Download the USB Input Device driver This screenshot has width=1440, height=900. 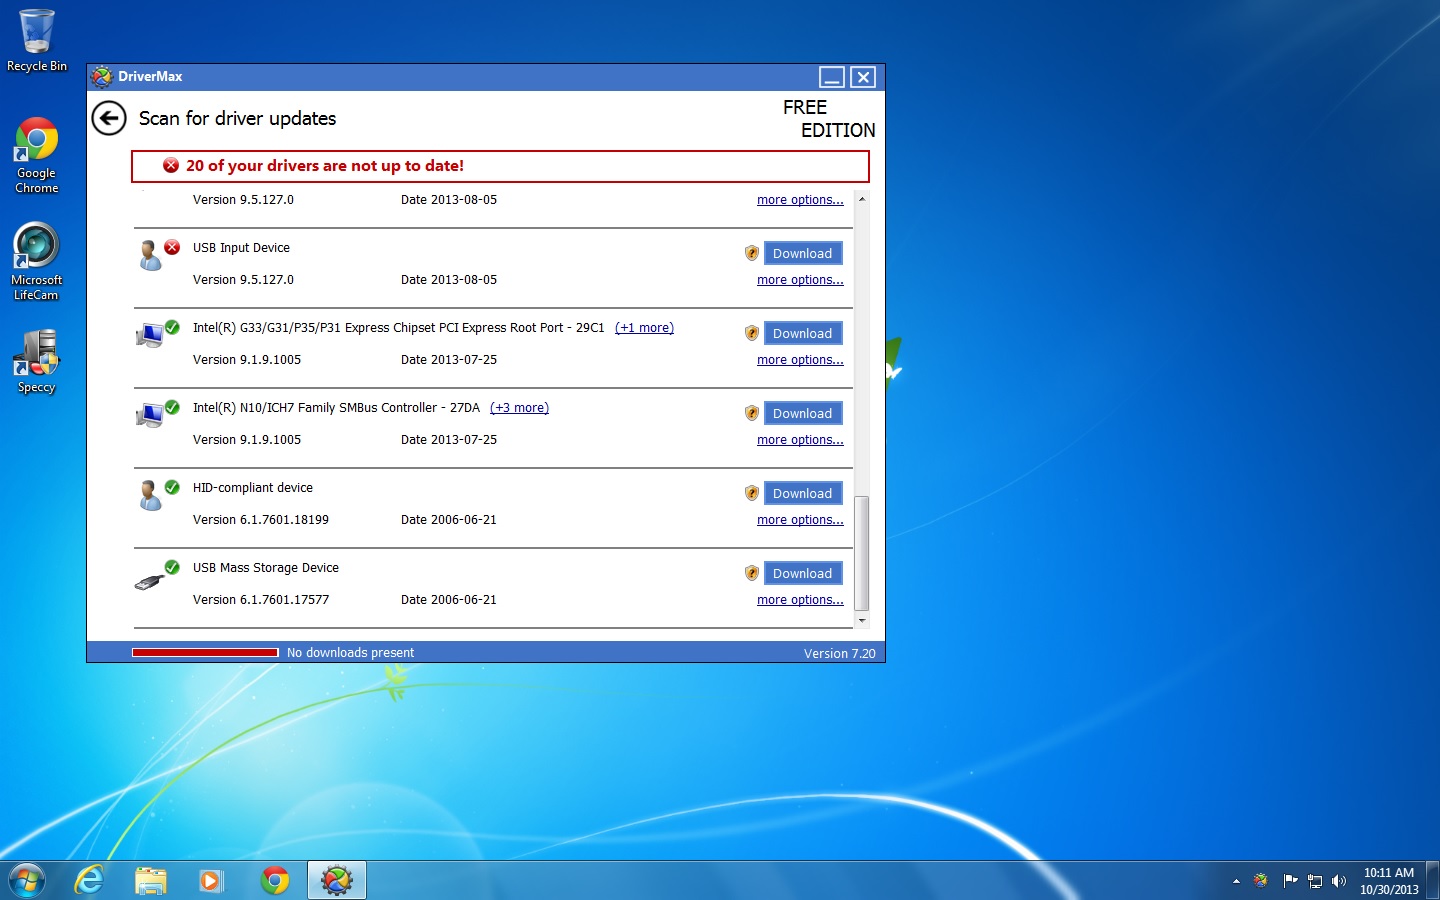[x=803, y=253]
